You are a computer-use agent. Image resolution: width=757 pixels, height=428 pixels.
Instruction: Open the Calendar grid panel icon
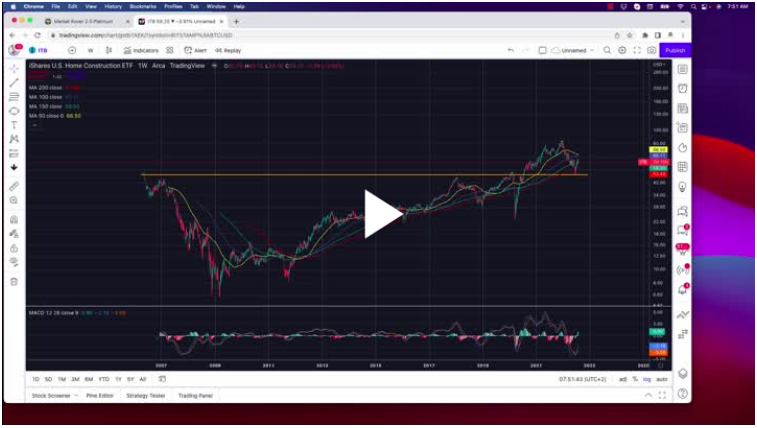click(682, 167)
